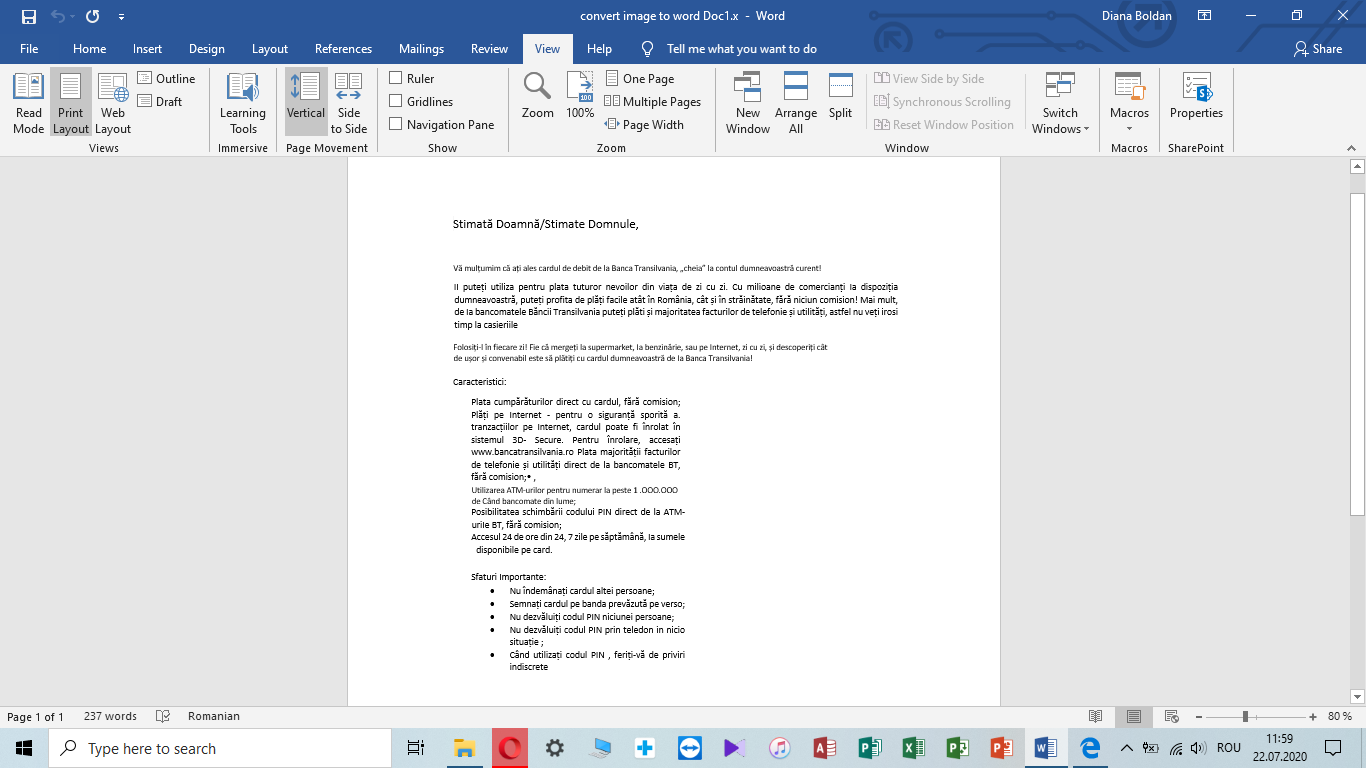
Task: Collapse the ribbon with the chevron
Action: pos(1354,148)
